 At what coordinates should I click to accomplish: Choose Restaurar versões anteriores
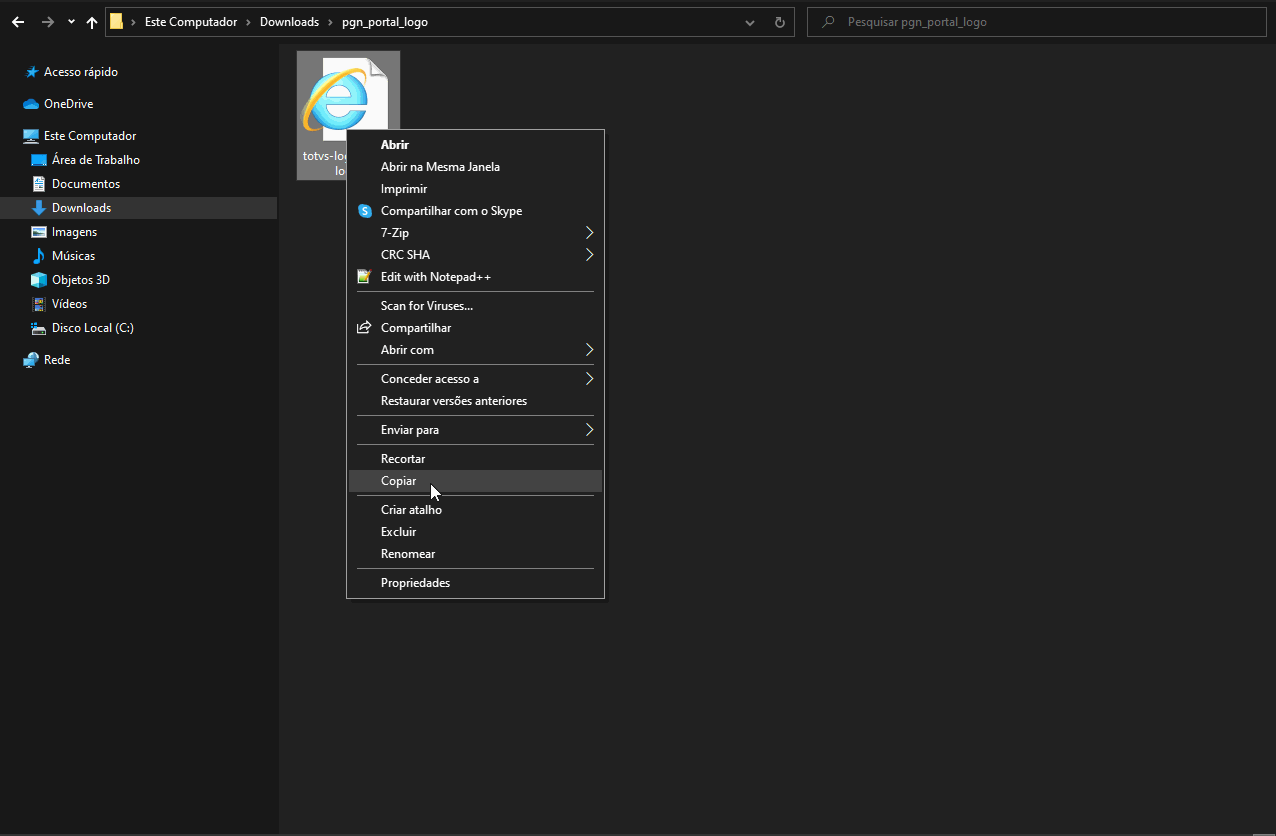click(x=454, y=401)
